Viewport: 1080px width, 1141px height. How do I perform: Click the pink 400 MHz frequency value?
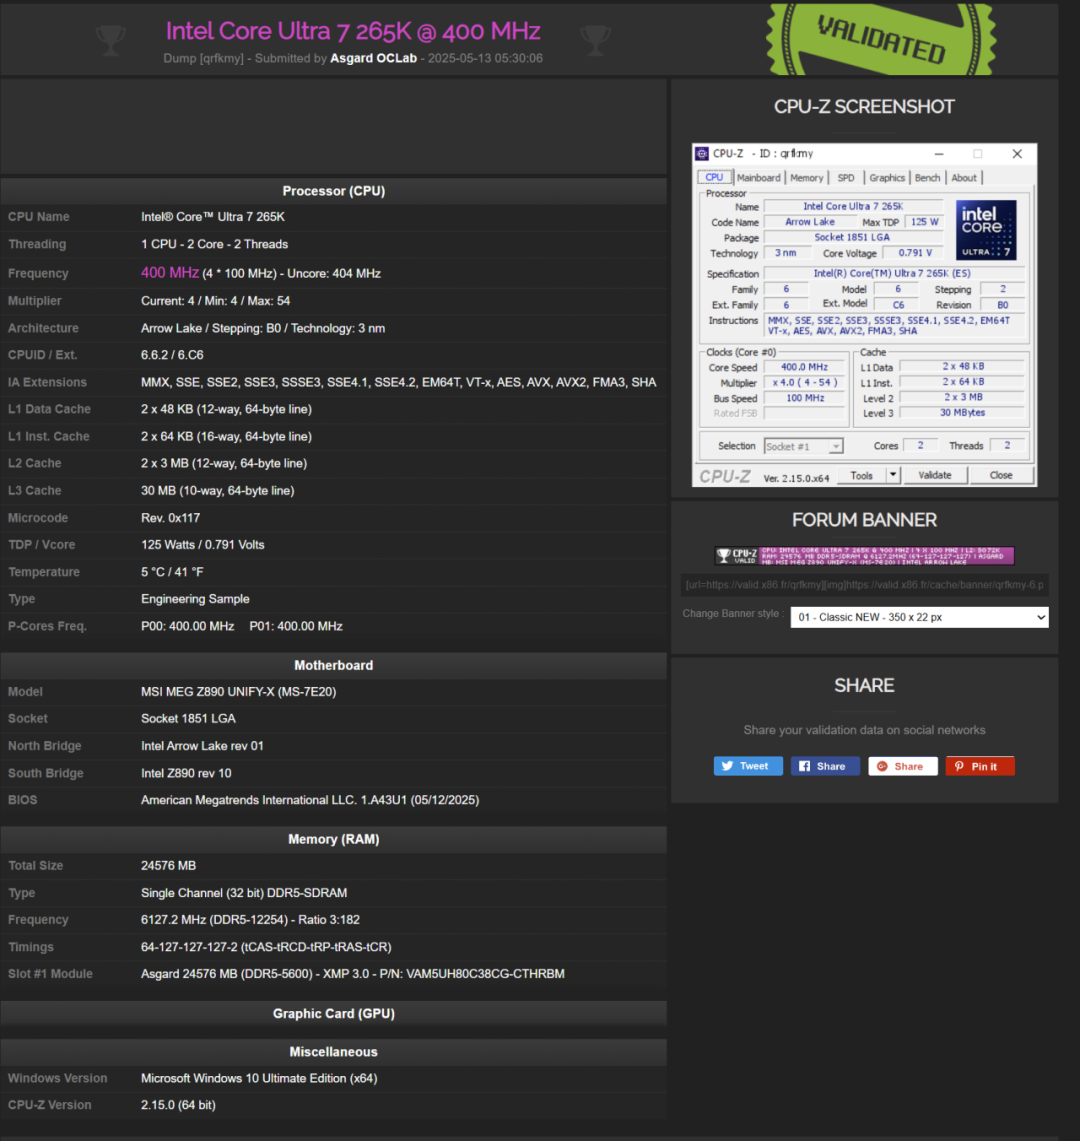[x=170, y=273]
